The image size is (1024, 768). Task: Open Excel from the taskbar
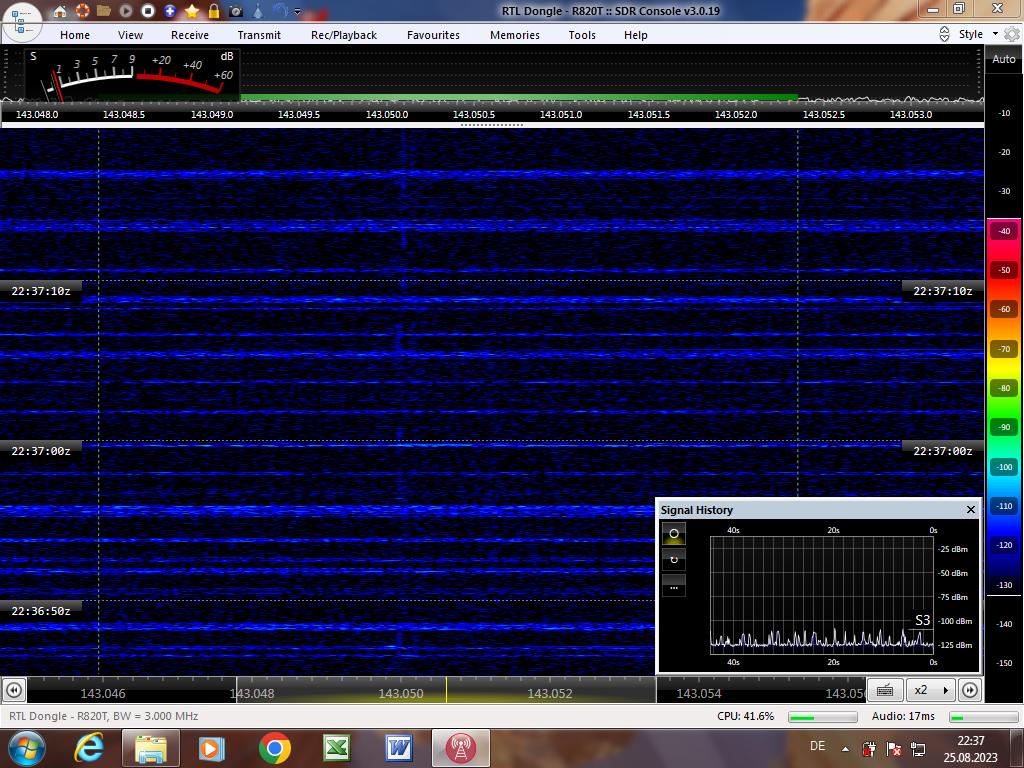click(337, 748)
